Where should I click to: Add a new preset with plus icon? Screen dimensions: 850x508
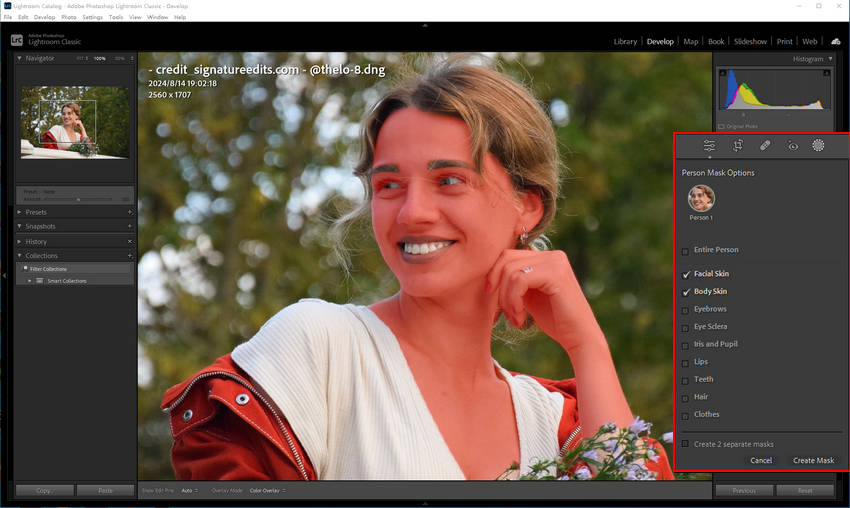click(130, 212)
